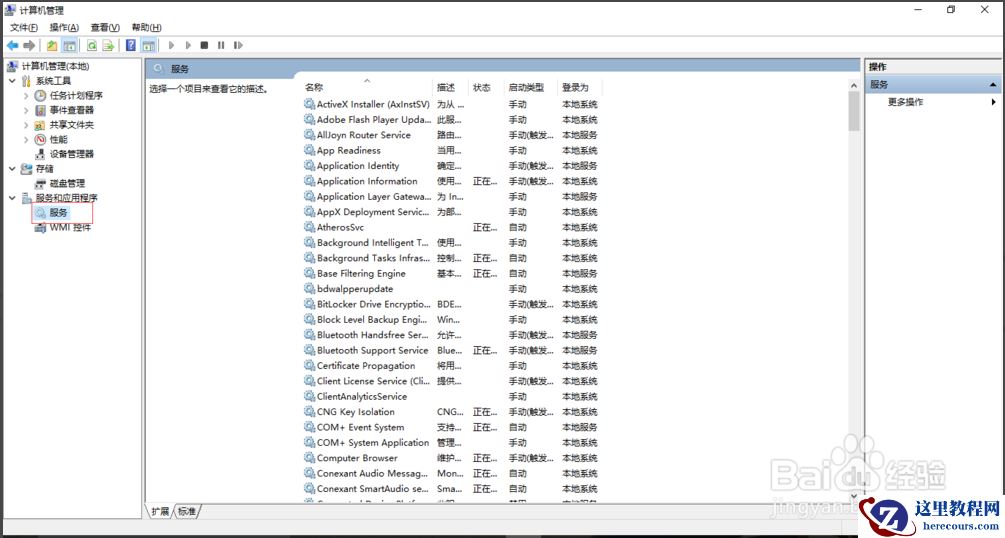Click the Stop service square icon
The height and width of the screenshot is (538, 1005).
(204, 45)
